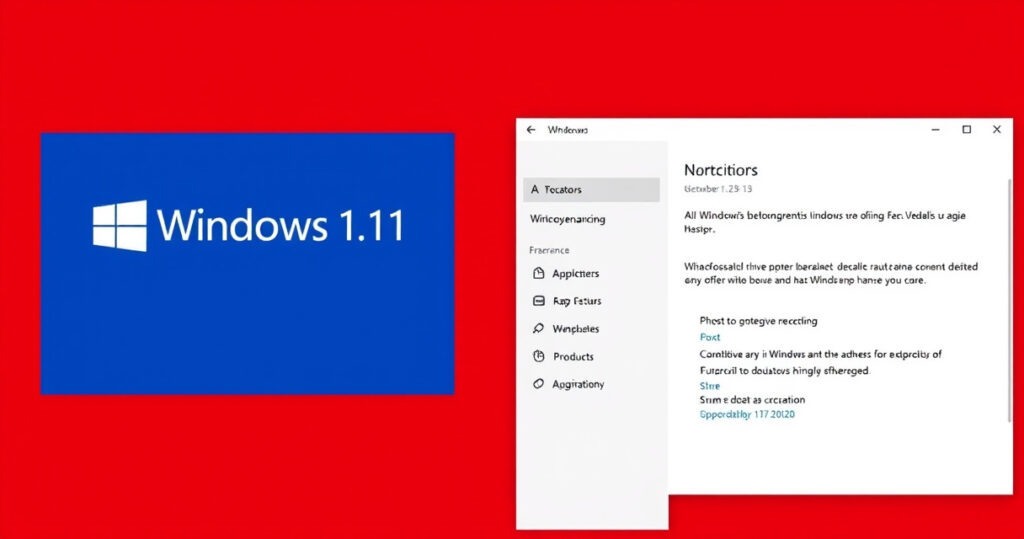
Task: Click the Windows logo on blue banner
Action: pyautogui.click(x=119, y=225)
